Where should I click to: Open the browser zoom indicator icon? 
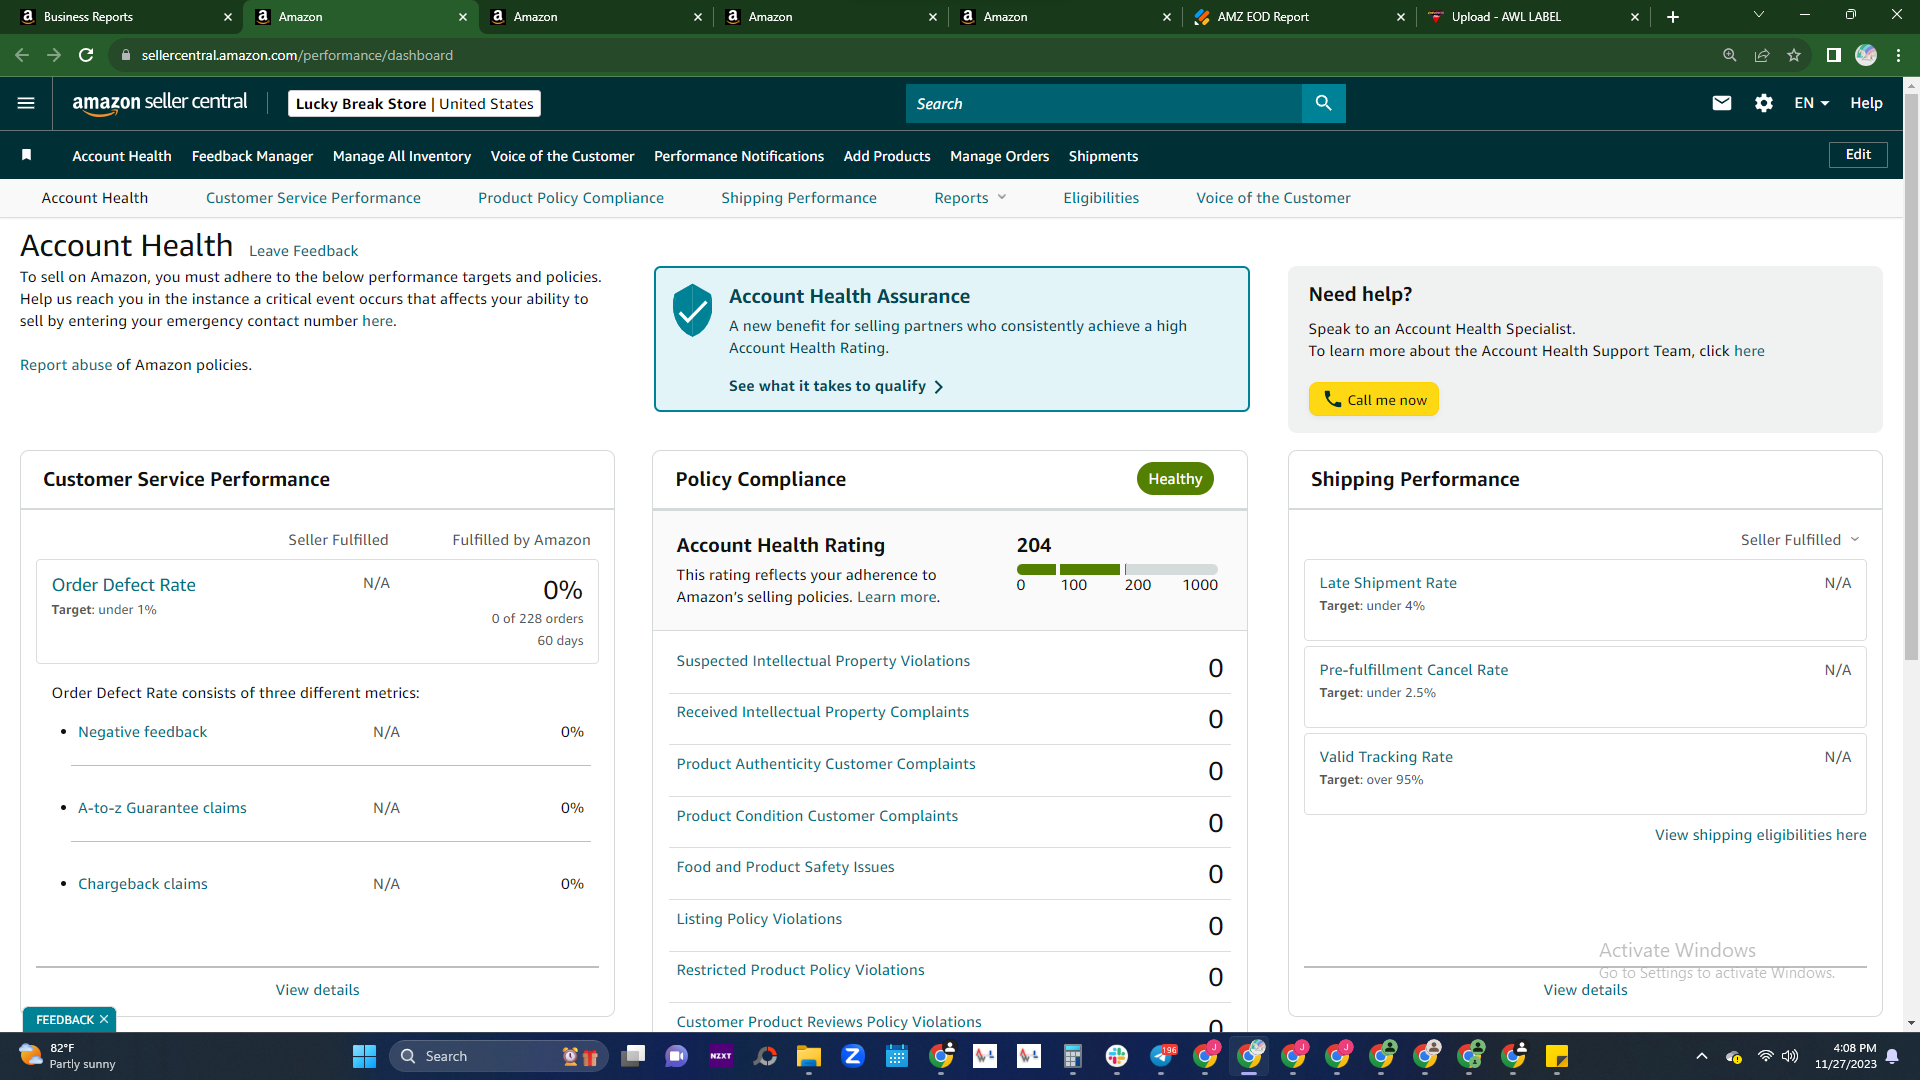1729,55
